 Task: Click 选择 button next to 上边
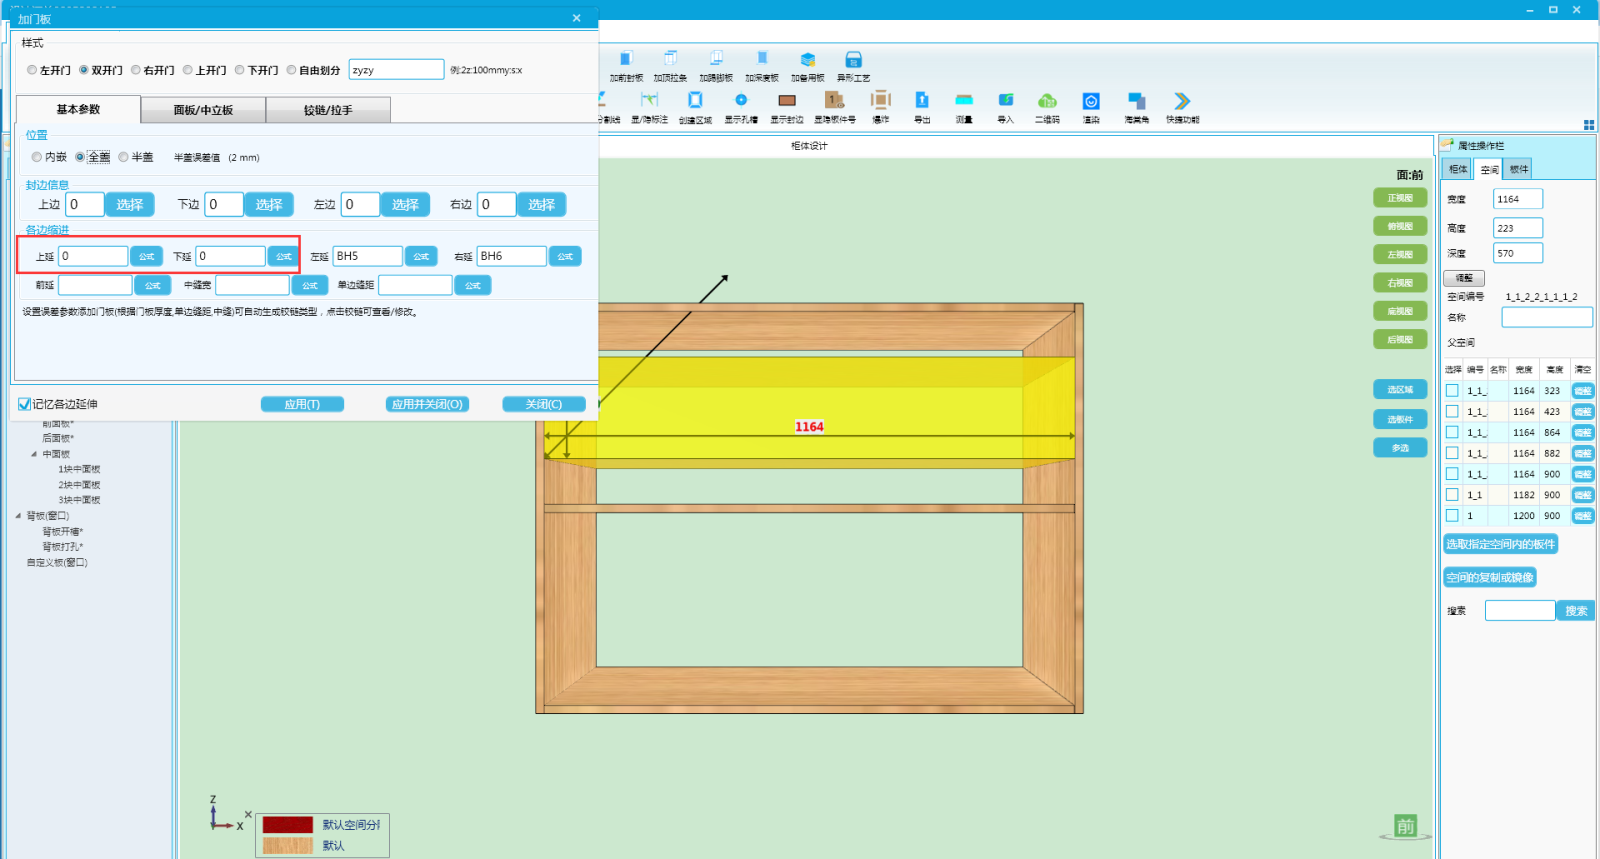[130, 205]
